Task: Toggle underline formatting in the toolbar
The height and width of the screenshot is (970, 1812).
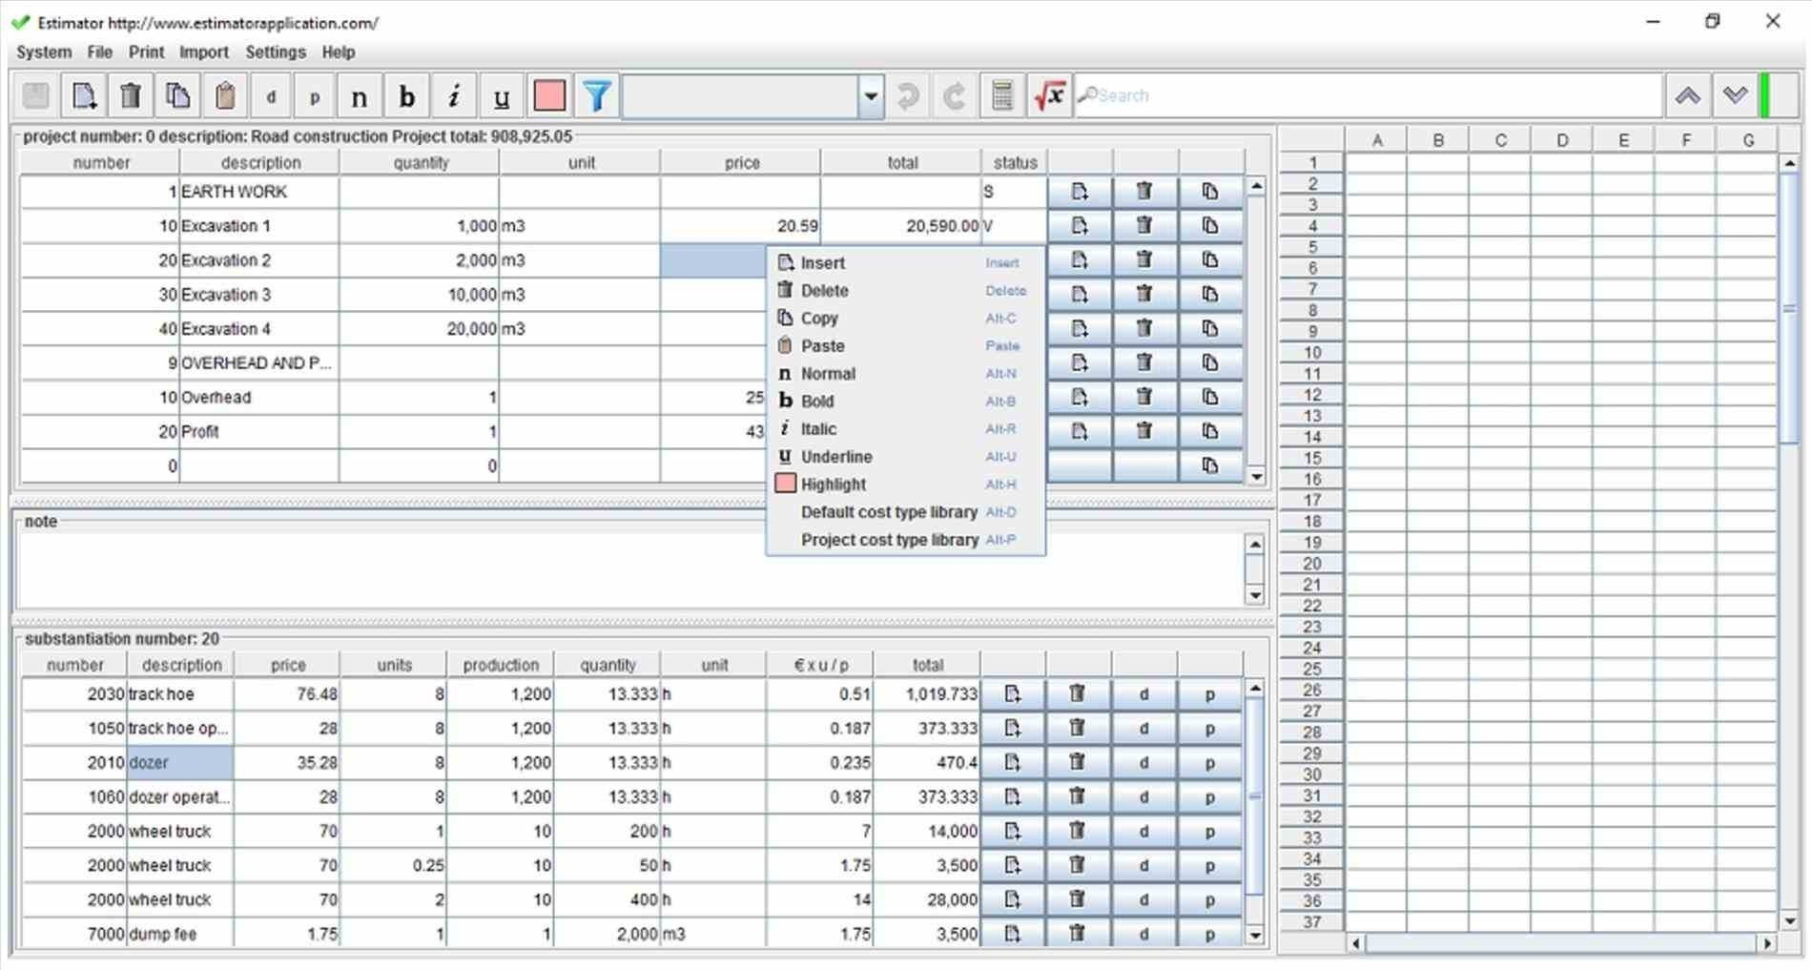Action: (500, 95)
